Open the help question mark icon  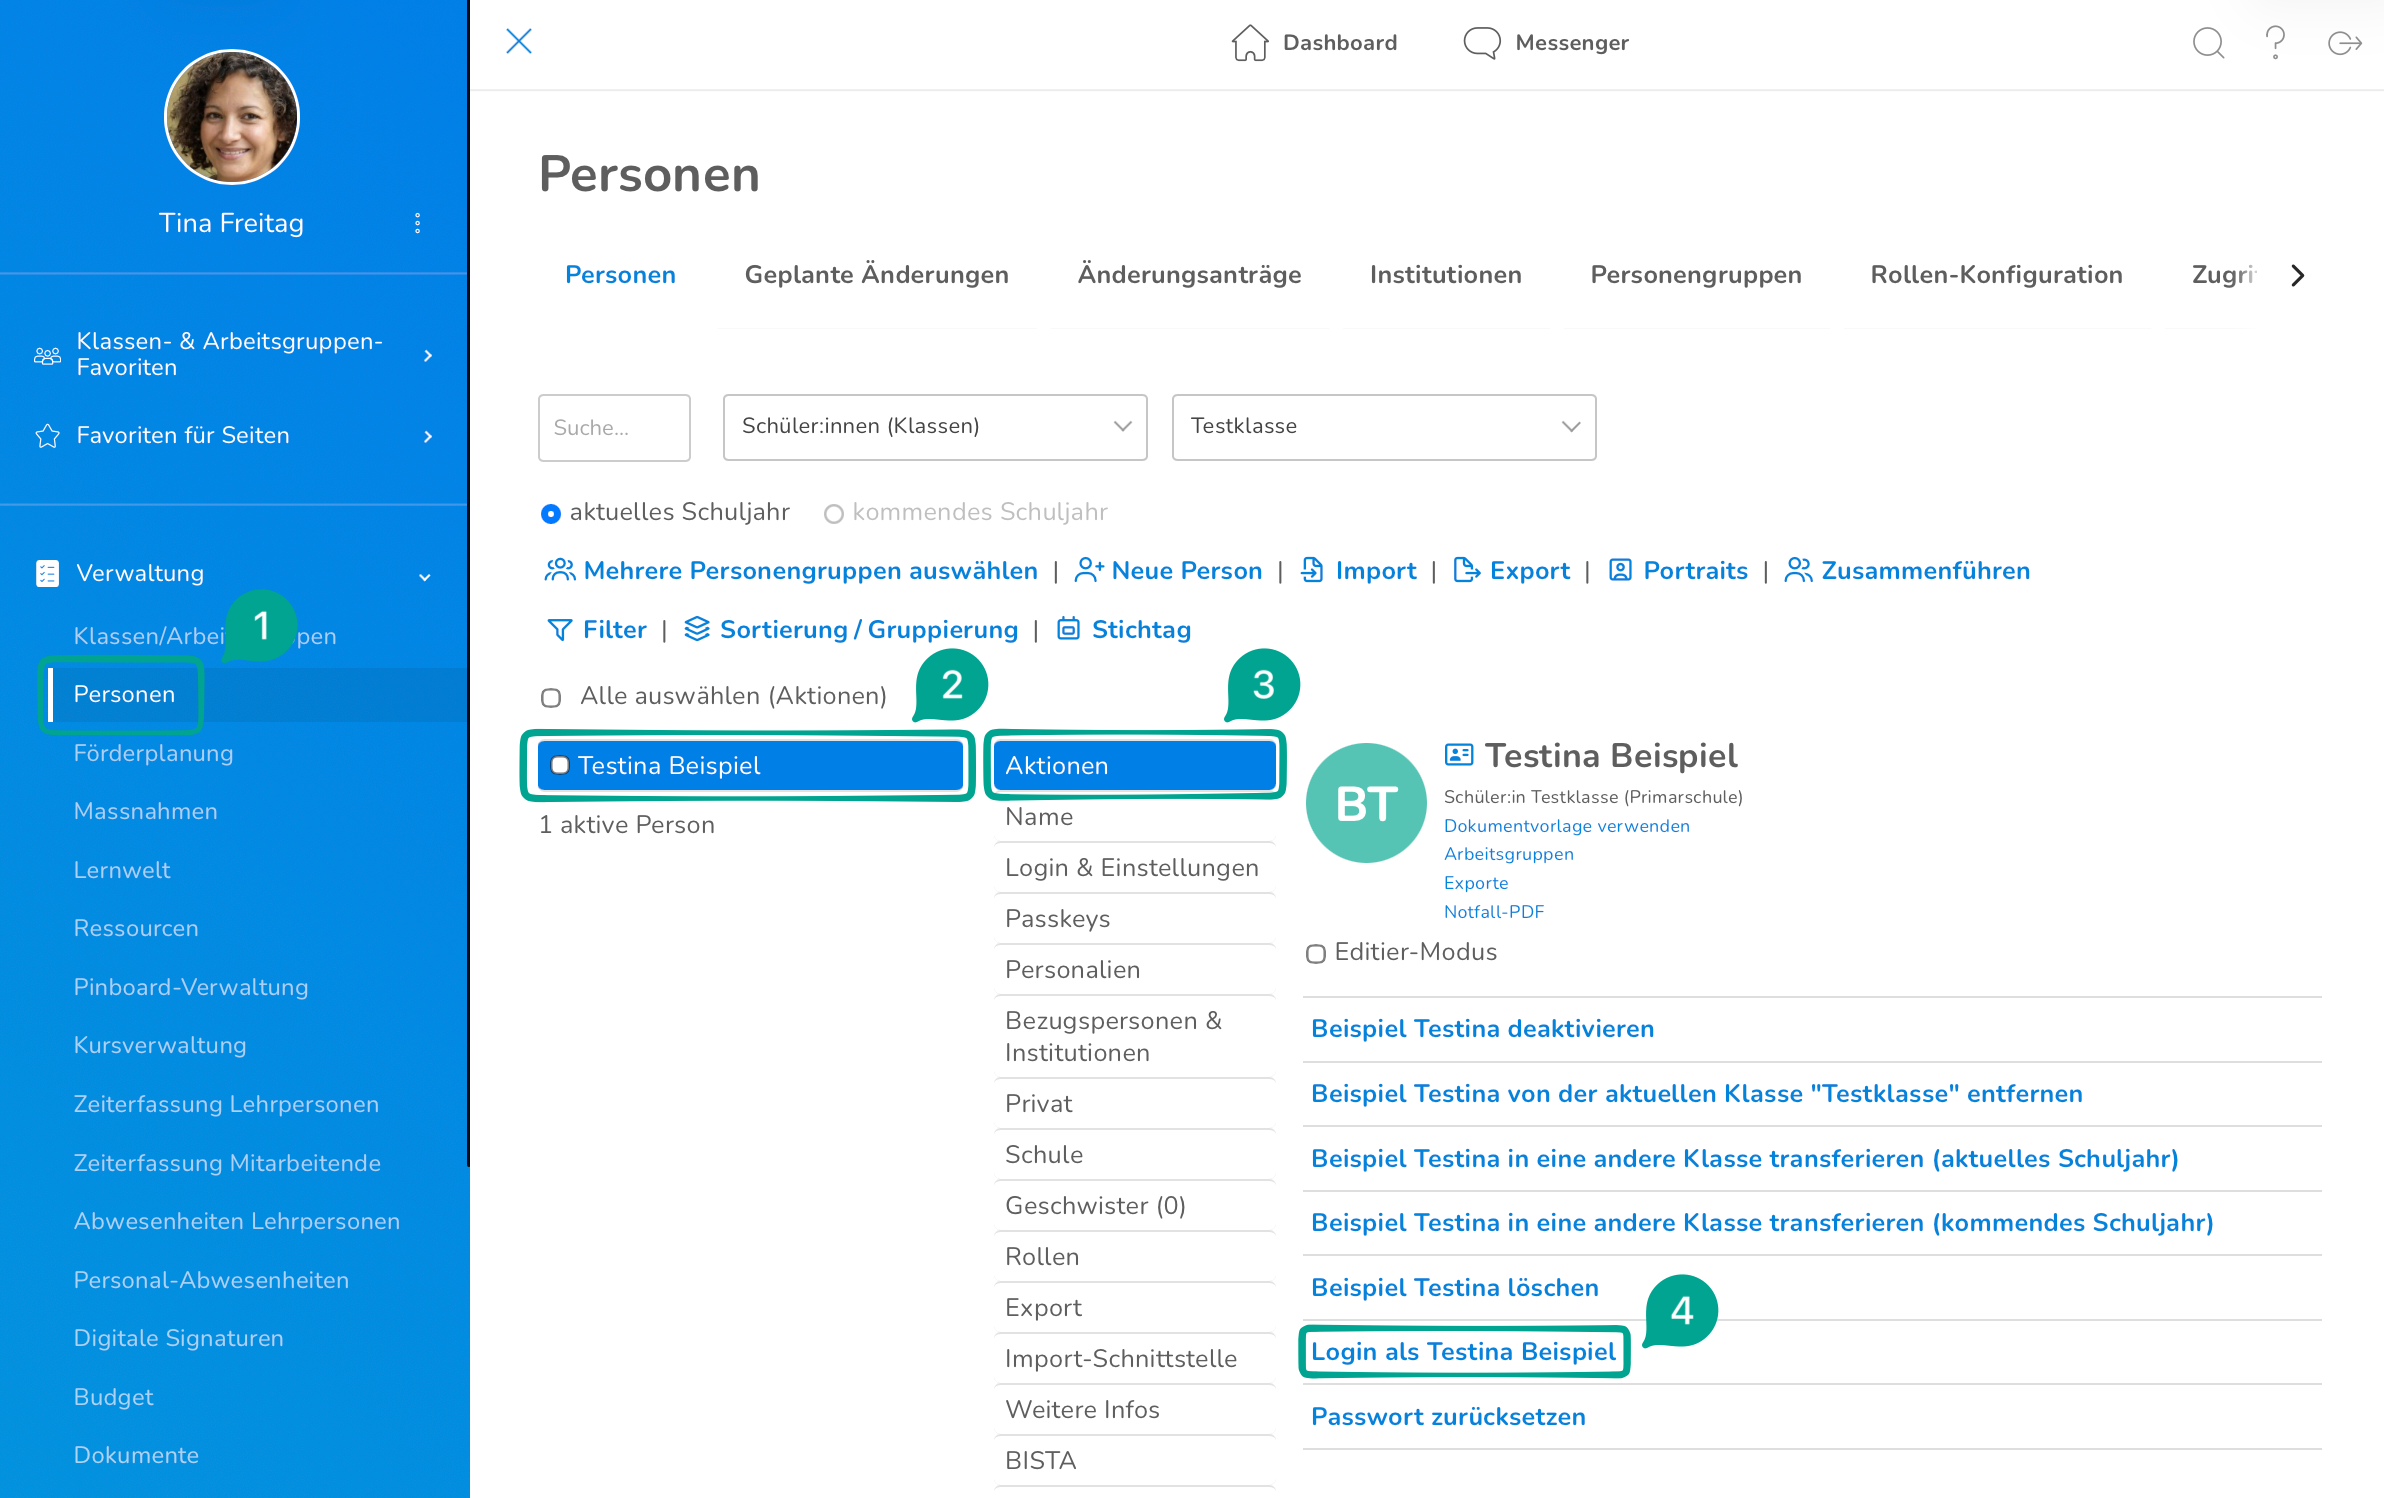tap(2275, 43)
